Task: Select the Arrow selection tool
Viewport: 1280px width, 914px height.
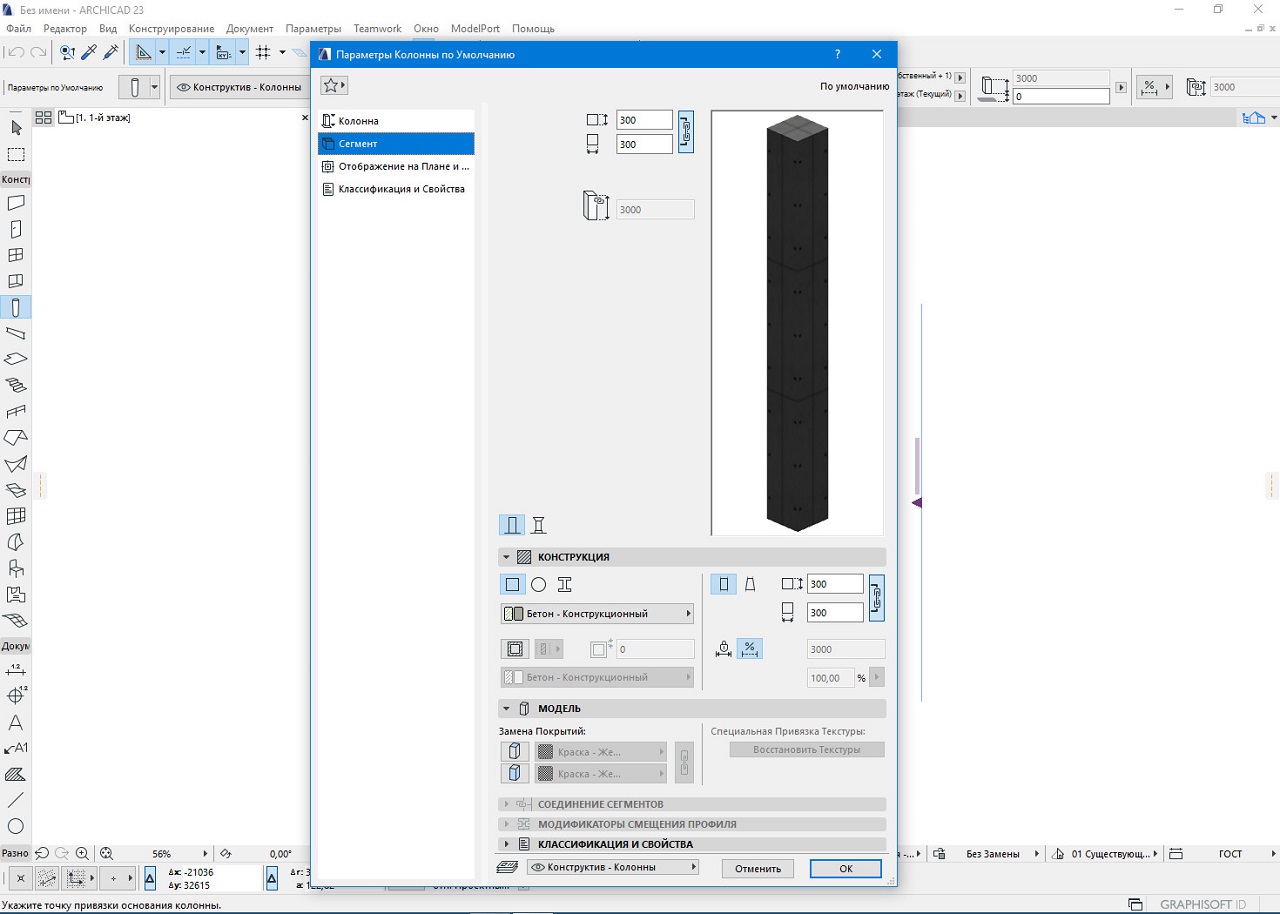Action: 16,128
